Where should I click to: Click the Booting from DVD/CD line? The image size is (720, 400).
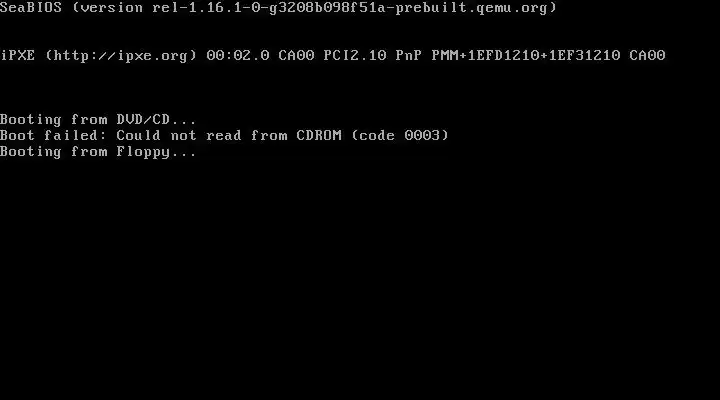(98, 120)
